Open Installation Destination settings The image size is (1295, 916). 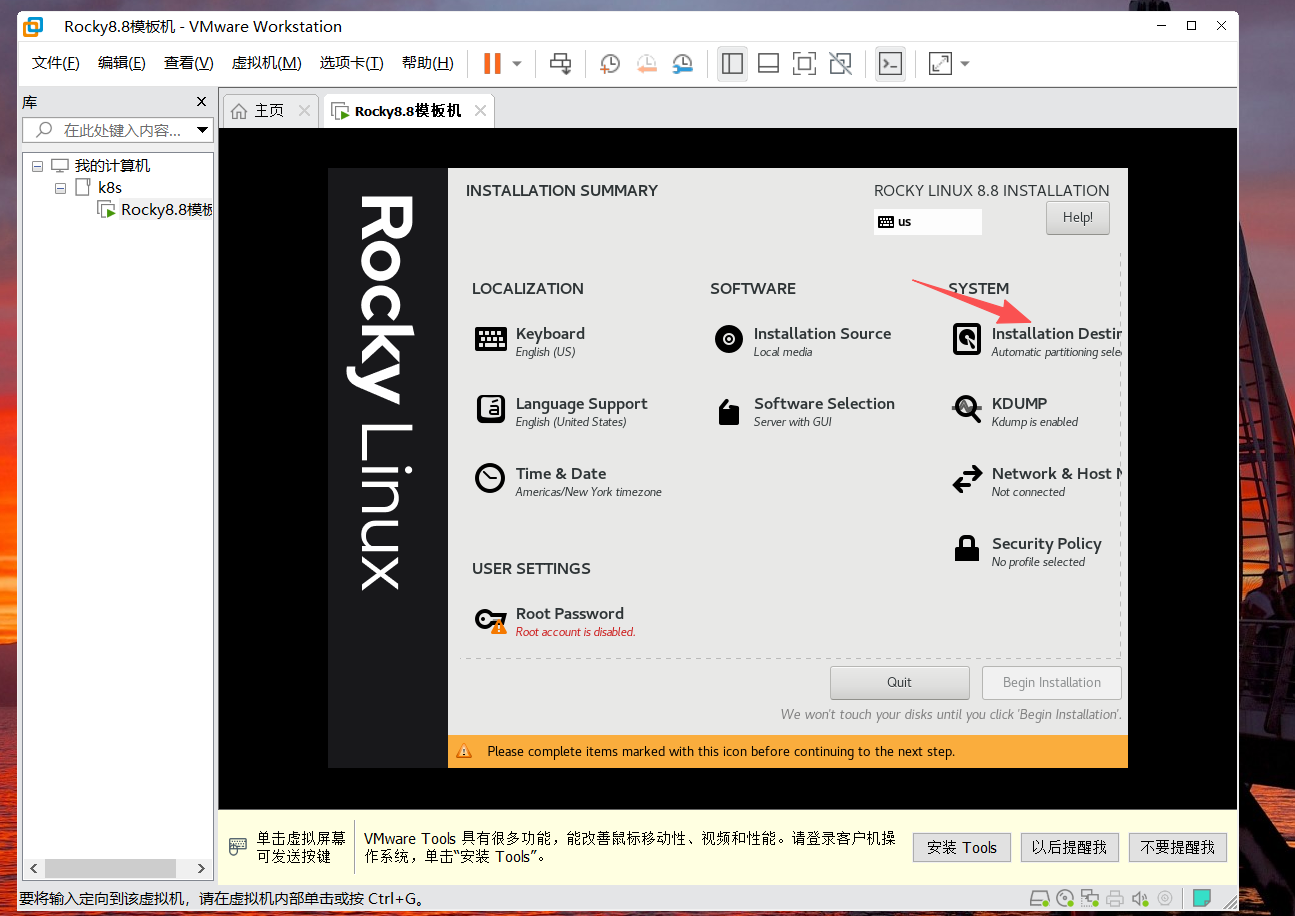[x=1036, y=341]
